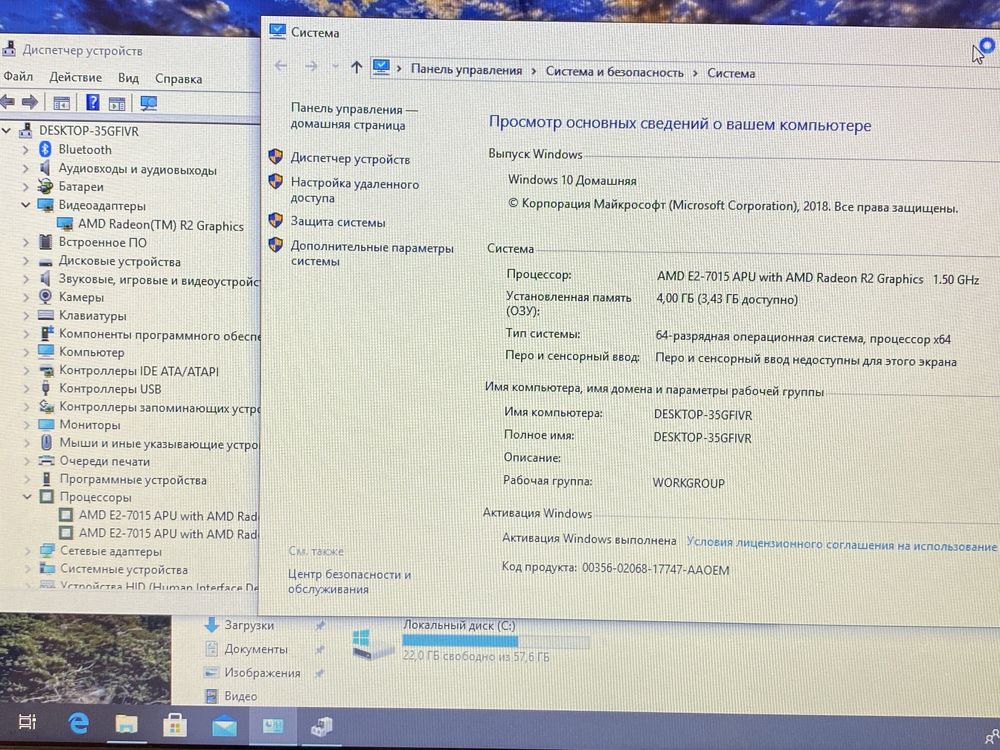Viewport: 1000px width, 750px height.
Task: Open Документы in Explorer quick access
Action: [256, 649]
